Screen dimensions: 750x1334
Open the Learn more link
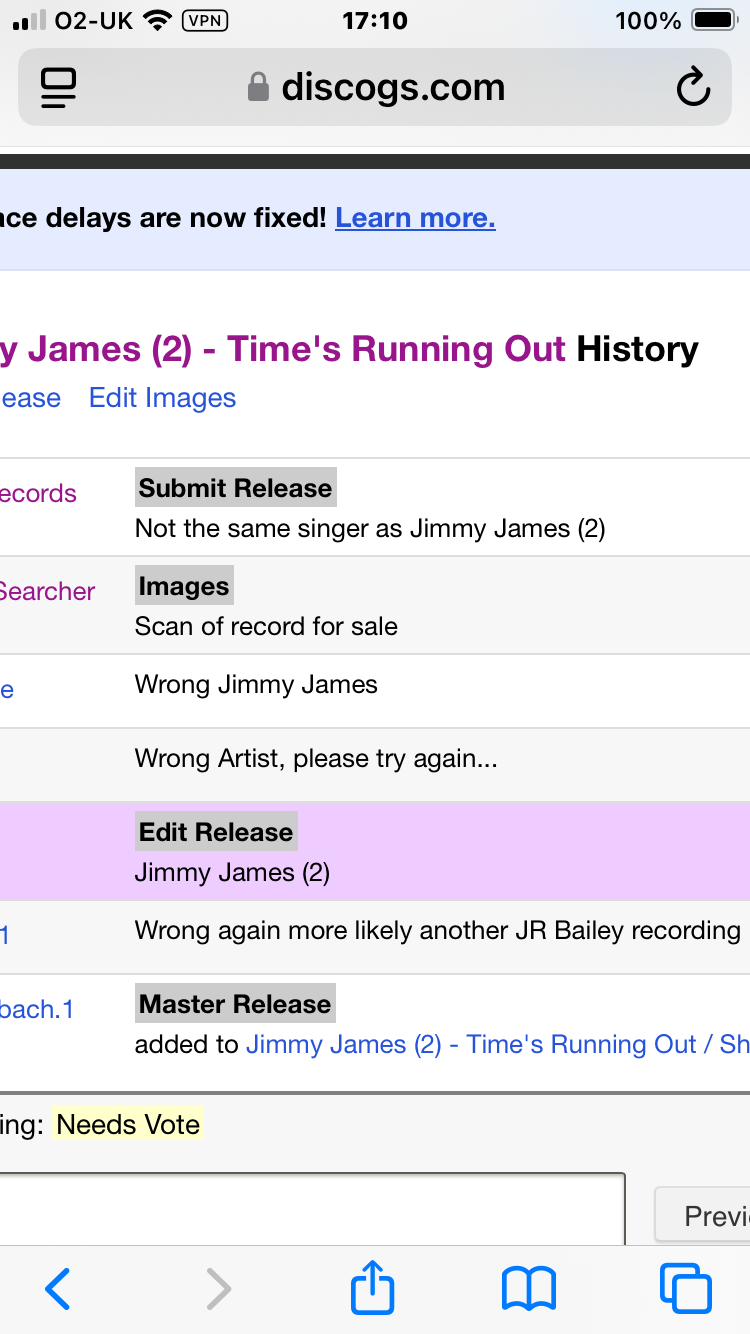pos(415,218)
